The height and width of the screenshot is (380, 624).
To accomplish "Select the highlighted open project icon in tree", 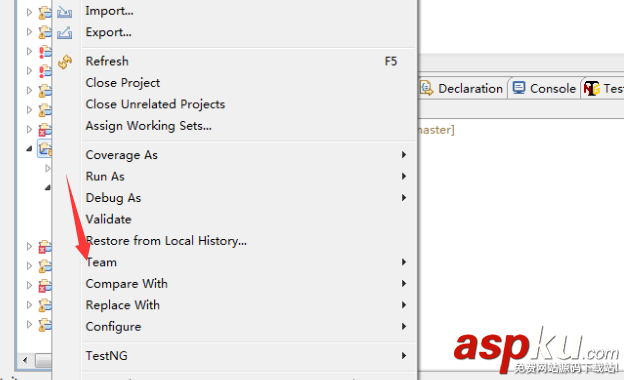I will coord(45,148).
